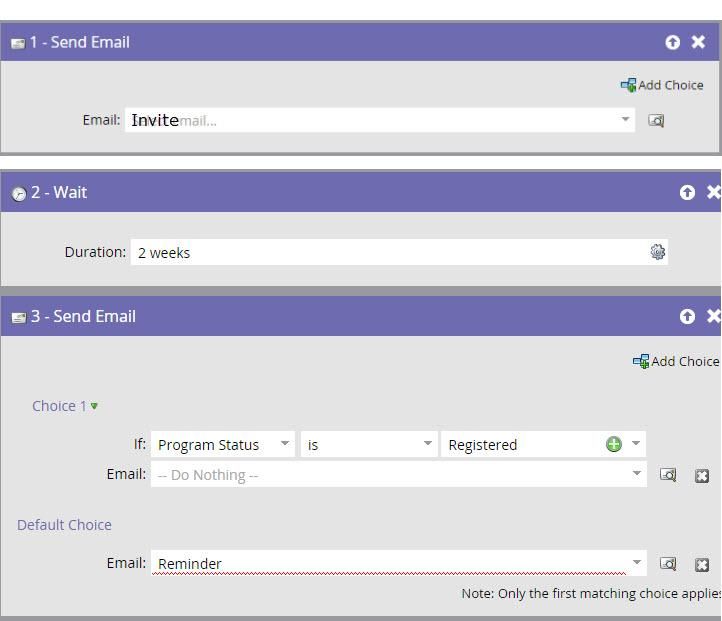Click Add Choice in step 1
Image resolution: width=722 pixels, height=621 pixels.
click(x=661, y=85)
